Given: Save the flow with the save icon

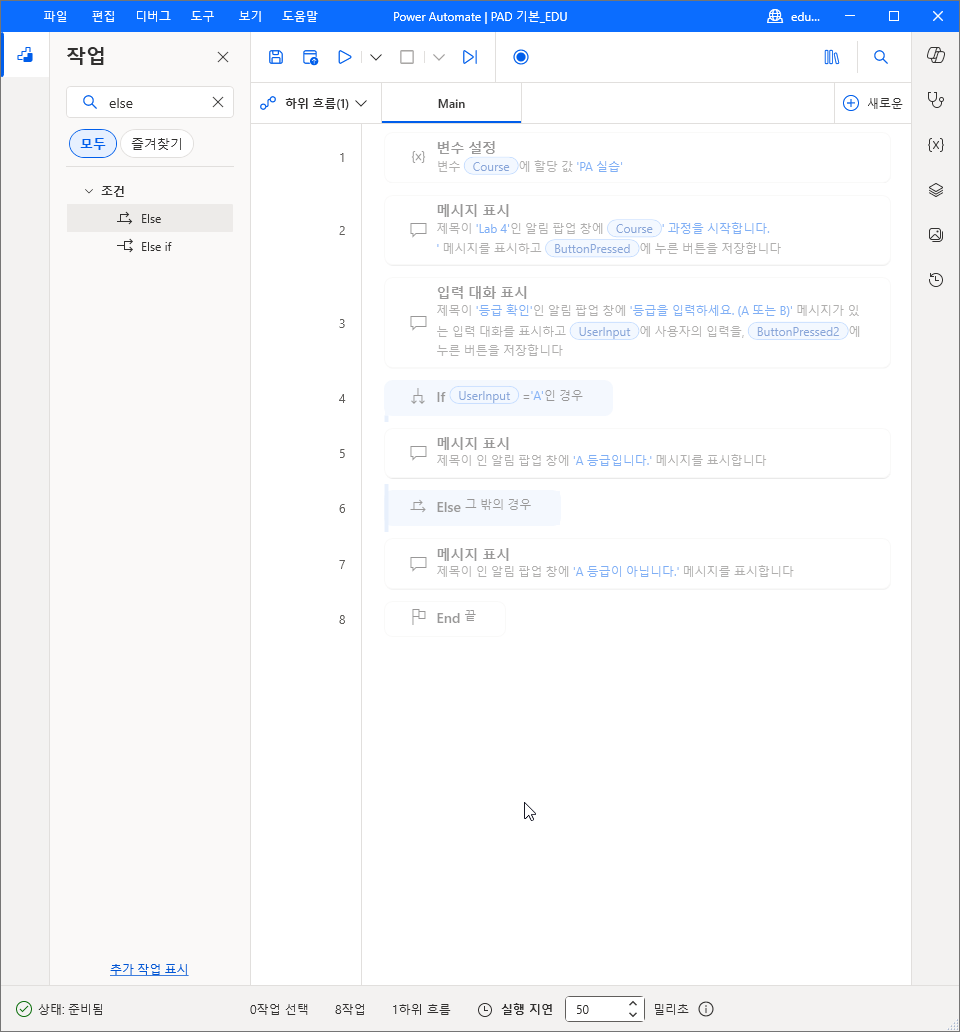Looking at the screenshot, I should (x=276, y=57).
